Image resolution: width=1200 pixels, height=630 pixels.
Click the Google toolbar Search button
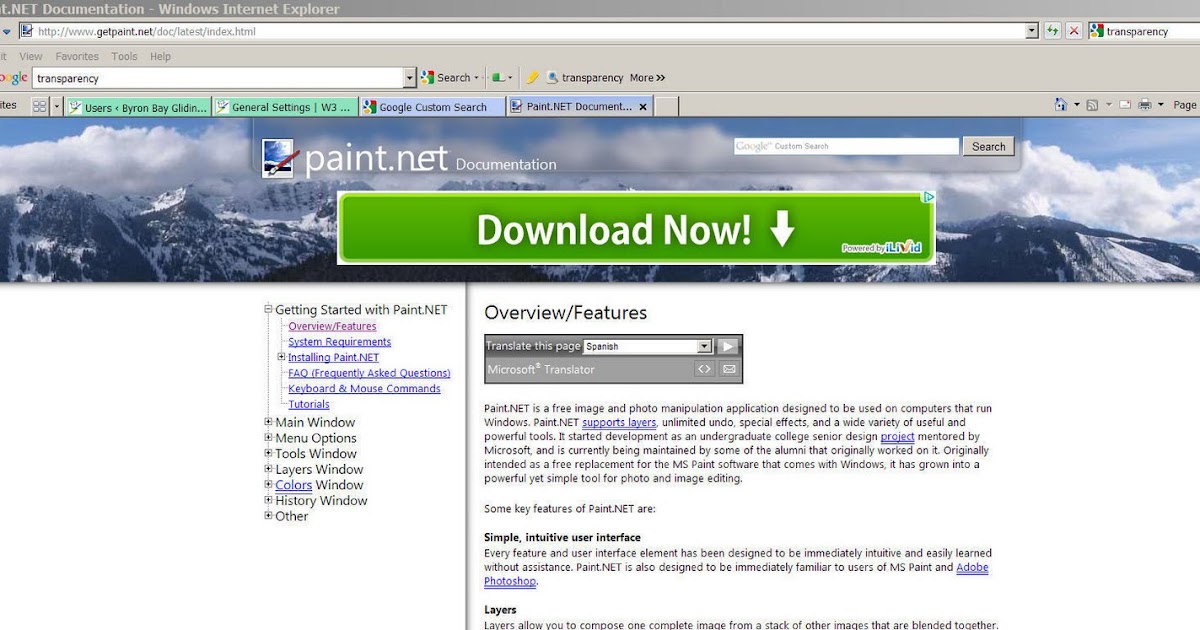point(446,78)
